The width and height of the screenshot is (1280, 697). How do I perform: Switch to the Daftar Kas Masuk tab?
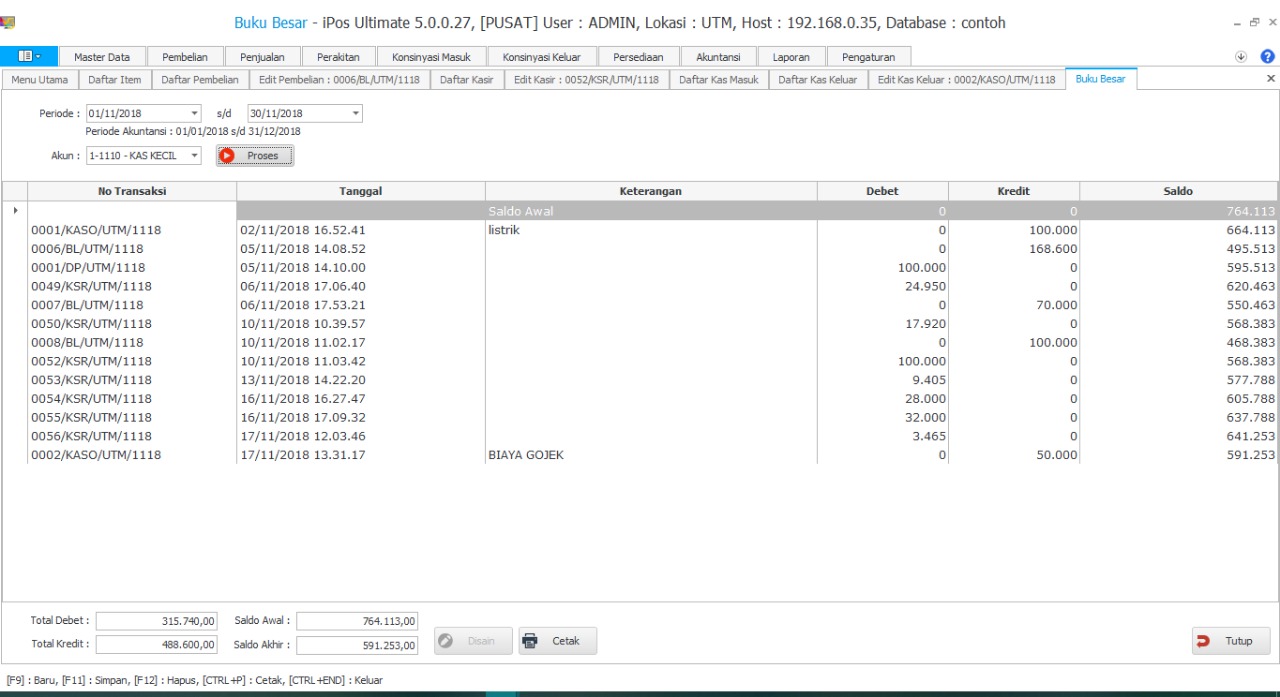(718, 79)
